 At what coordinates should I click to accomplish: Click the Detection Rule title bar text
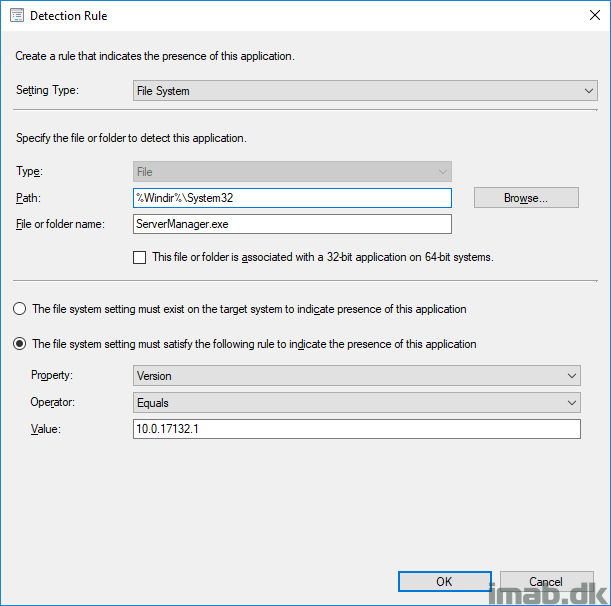(x=69, y=16)
